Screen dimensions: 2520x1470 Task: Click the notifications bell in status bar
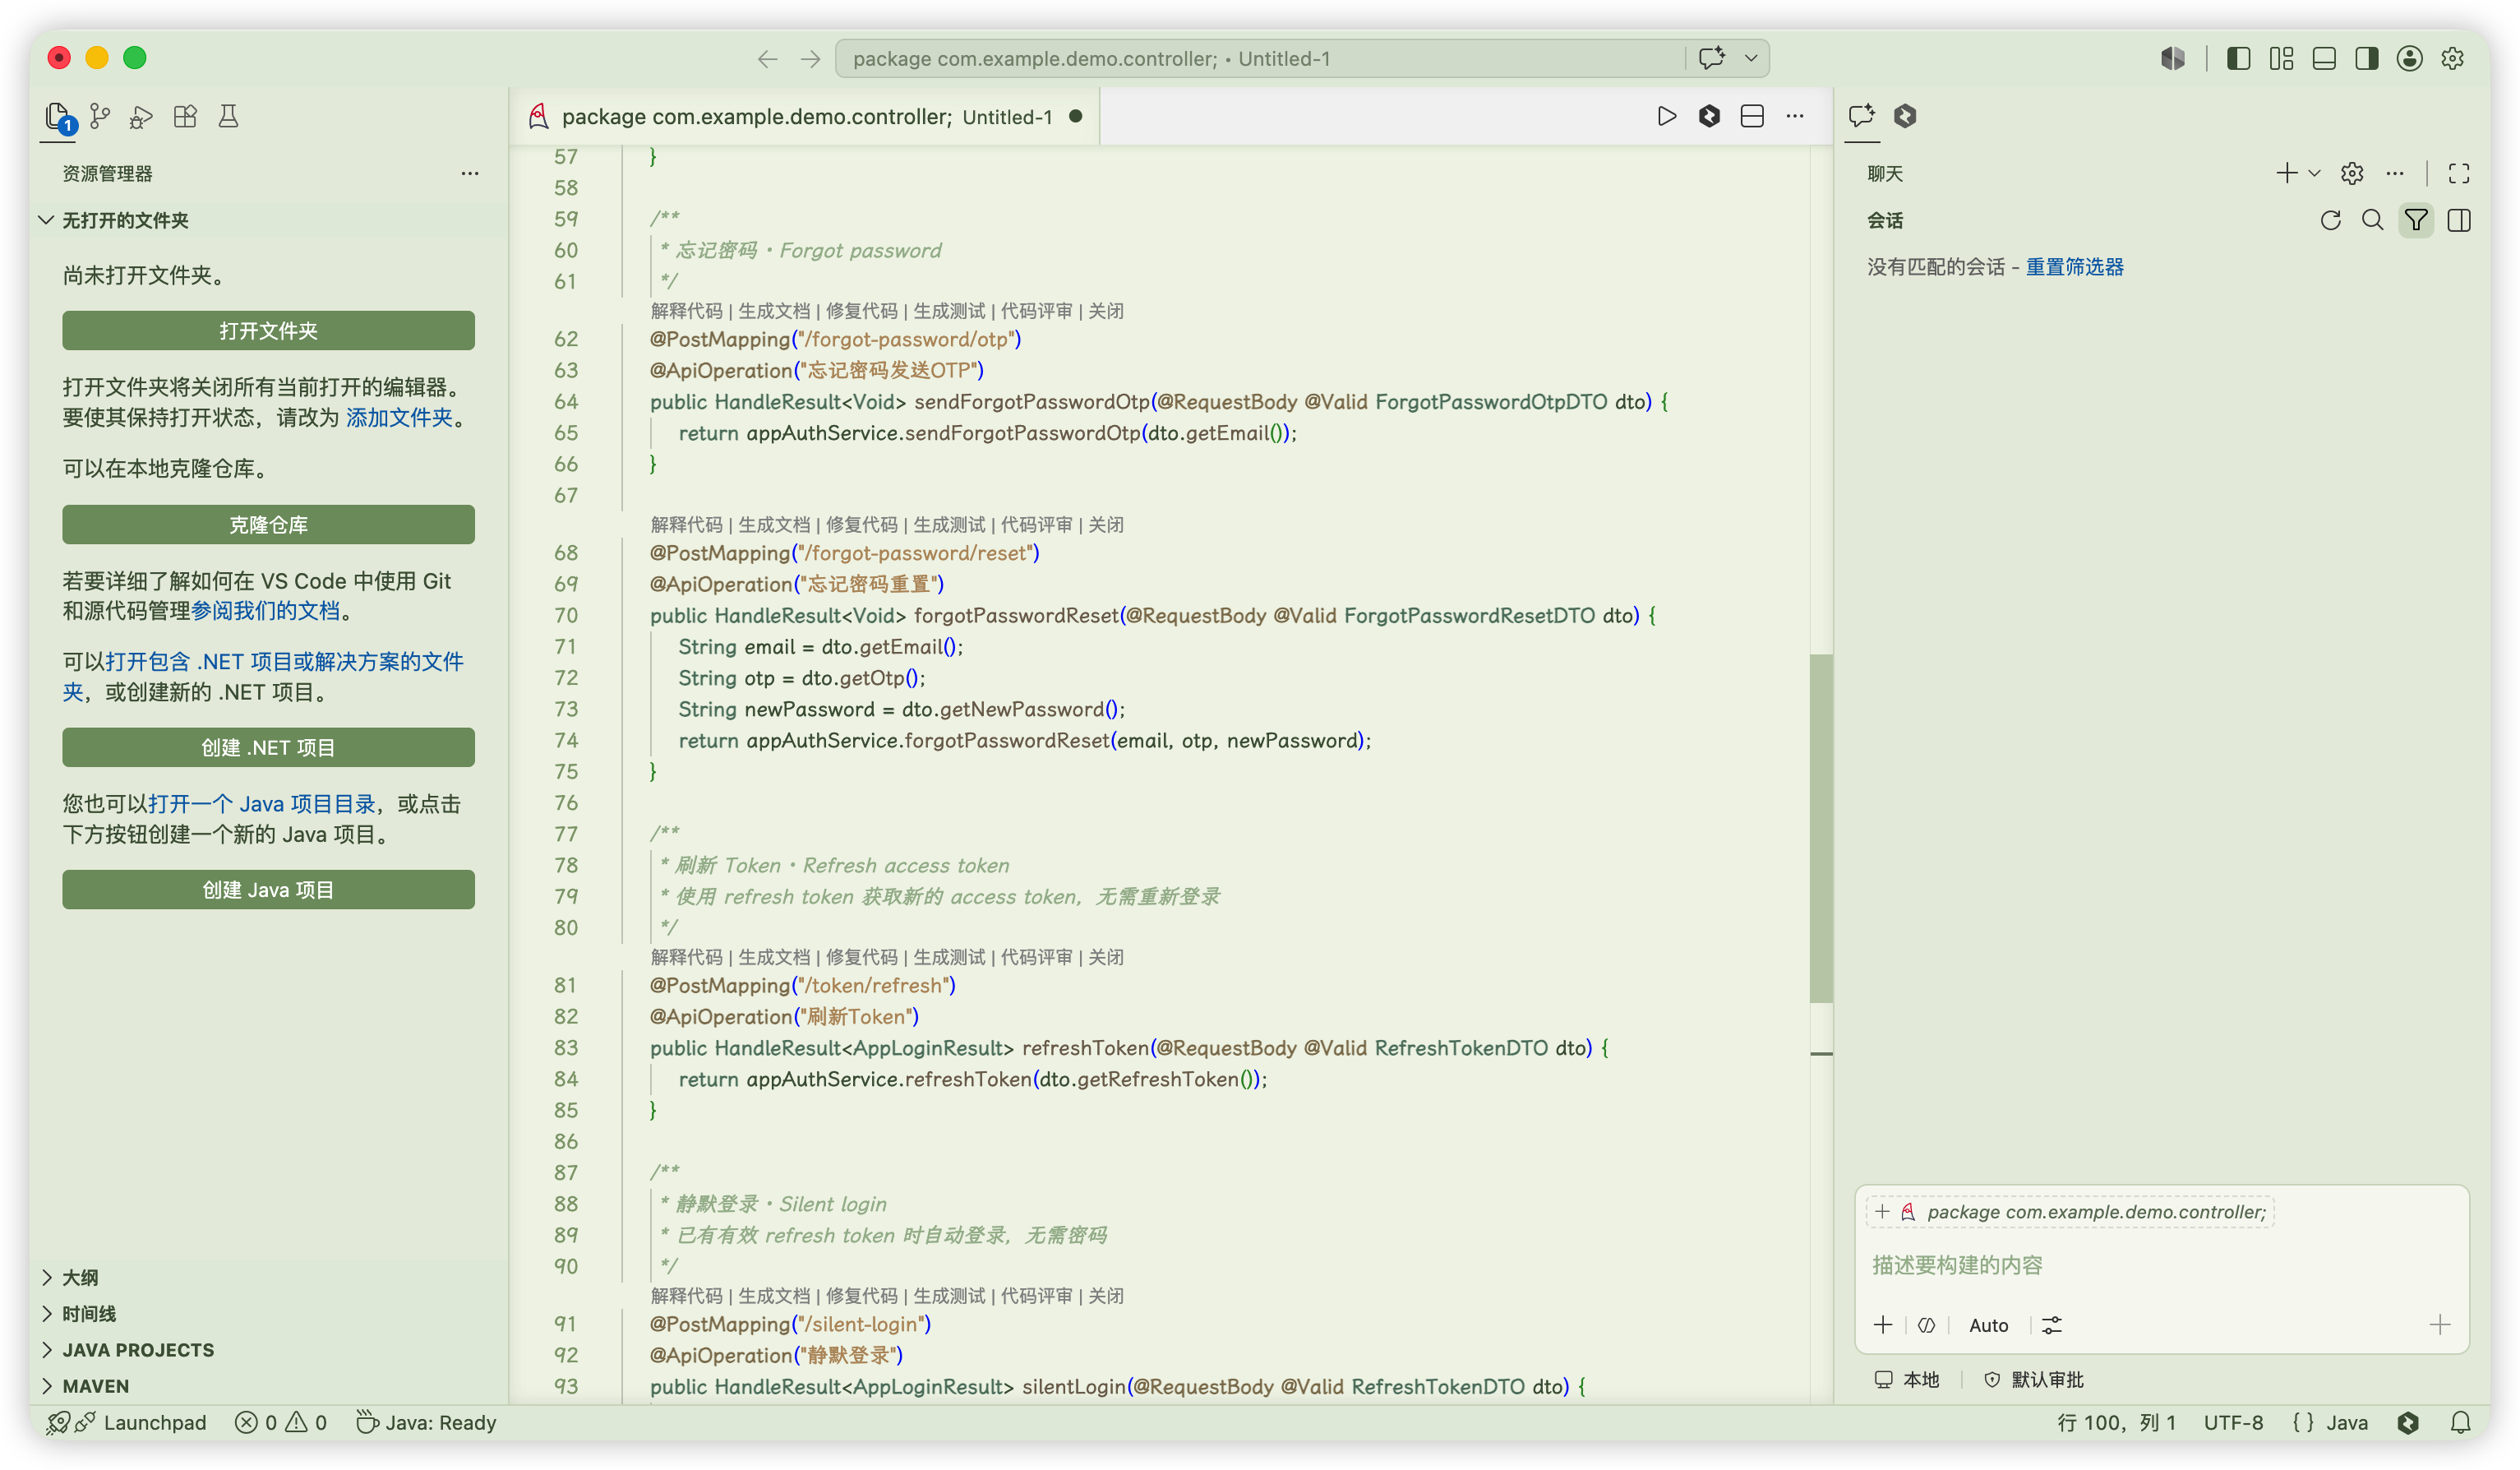[2461, 1422]
